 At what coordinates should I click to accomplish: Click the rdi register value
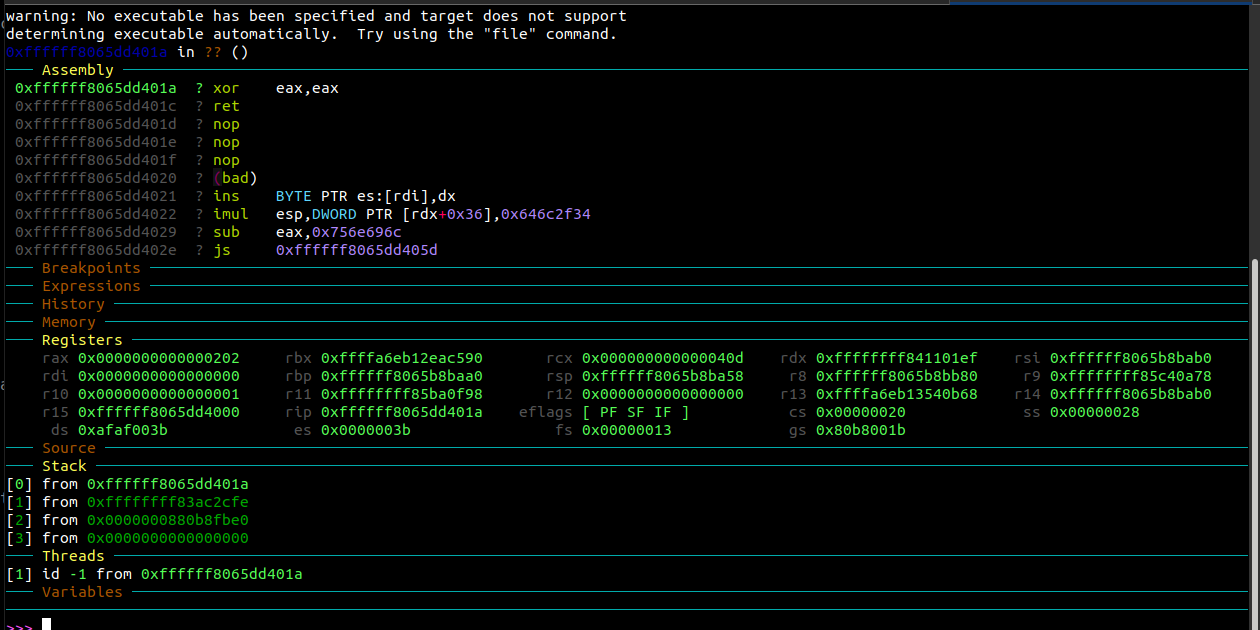(159, 376)
